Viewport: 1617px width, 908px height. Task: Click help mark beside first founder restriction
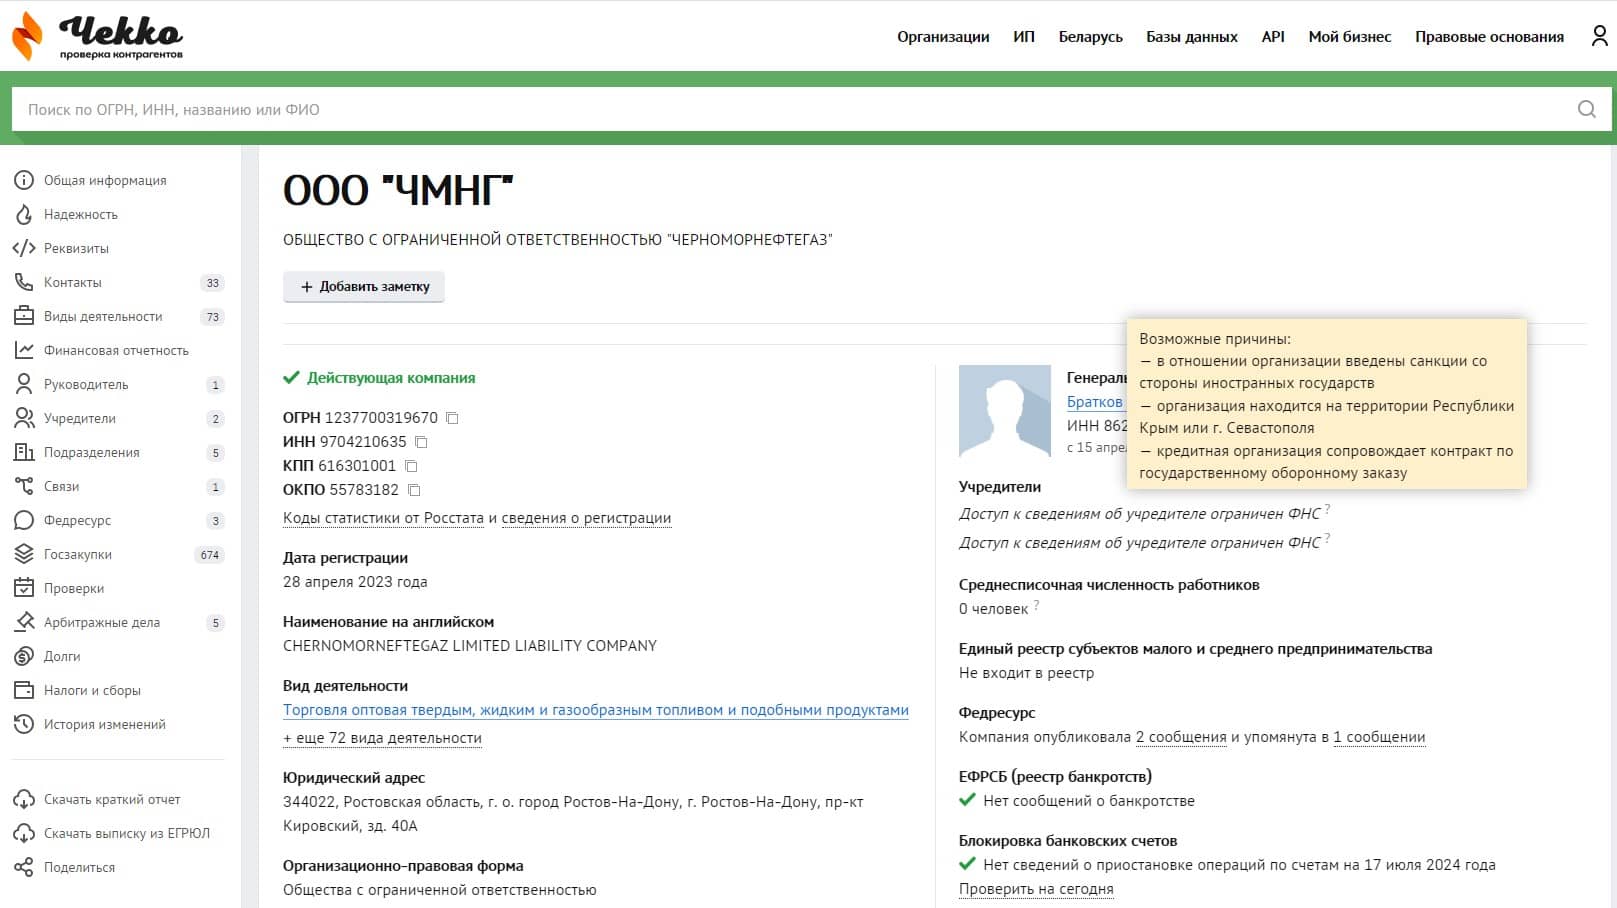click(x=1327, y=510)
